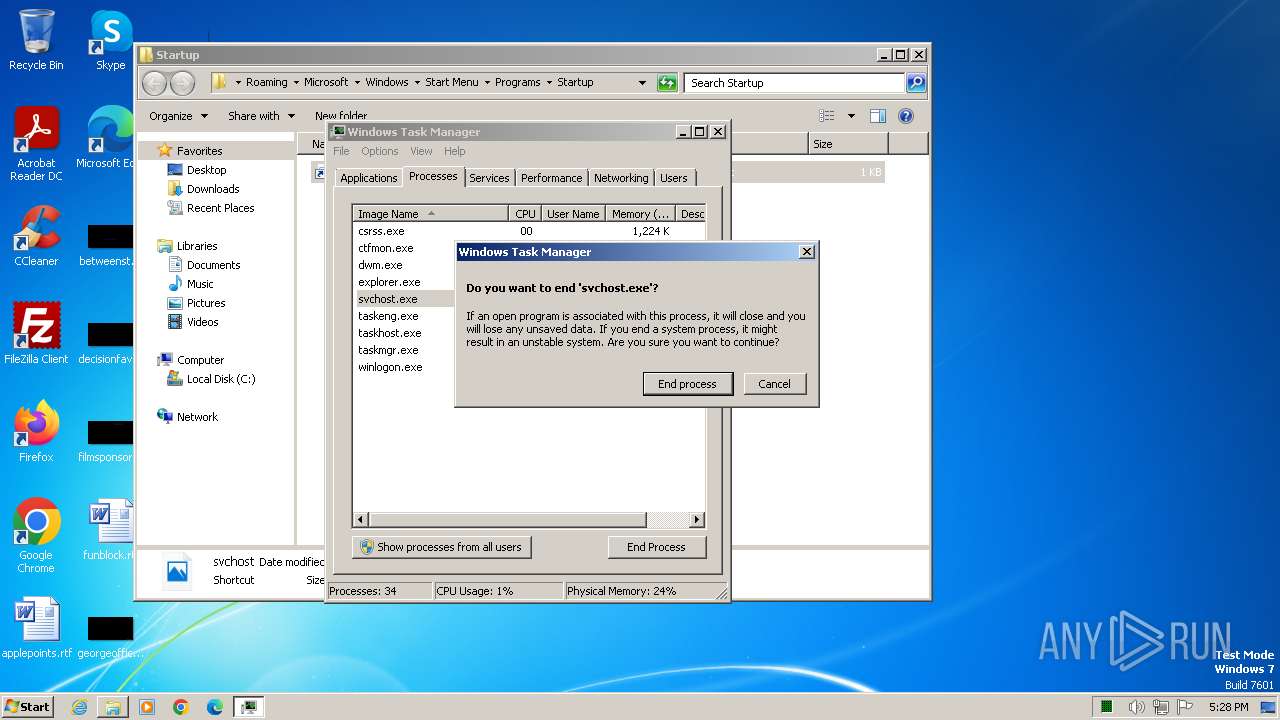The image size is (1280, 720).
Task: Click Windows Media Player taskbar icon
Action: (x=147, y=707)
